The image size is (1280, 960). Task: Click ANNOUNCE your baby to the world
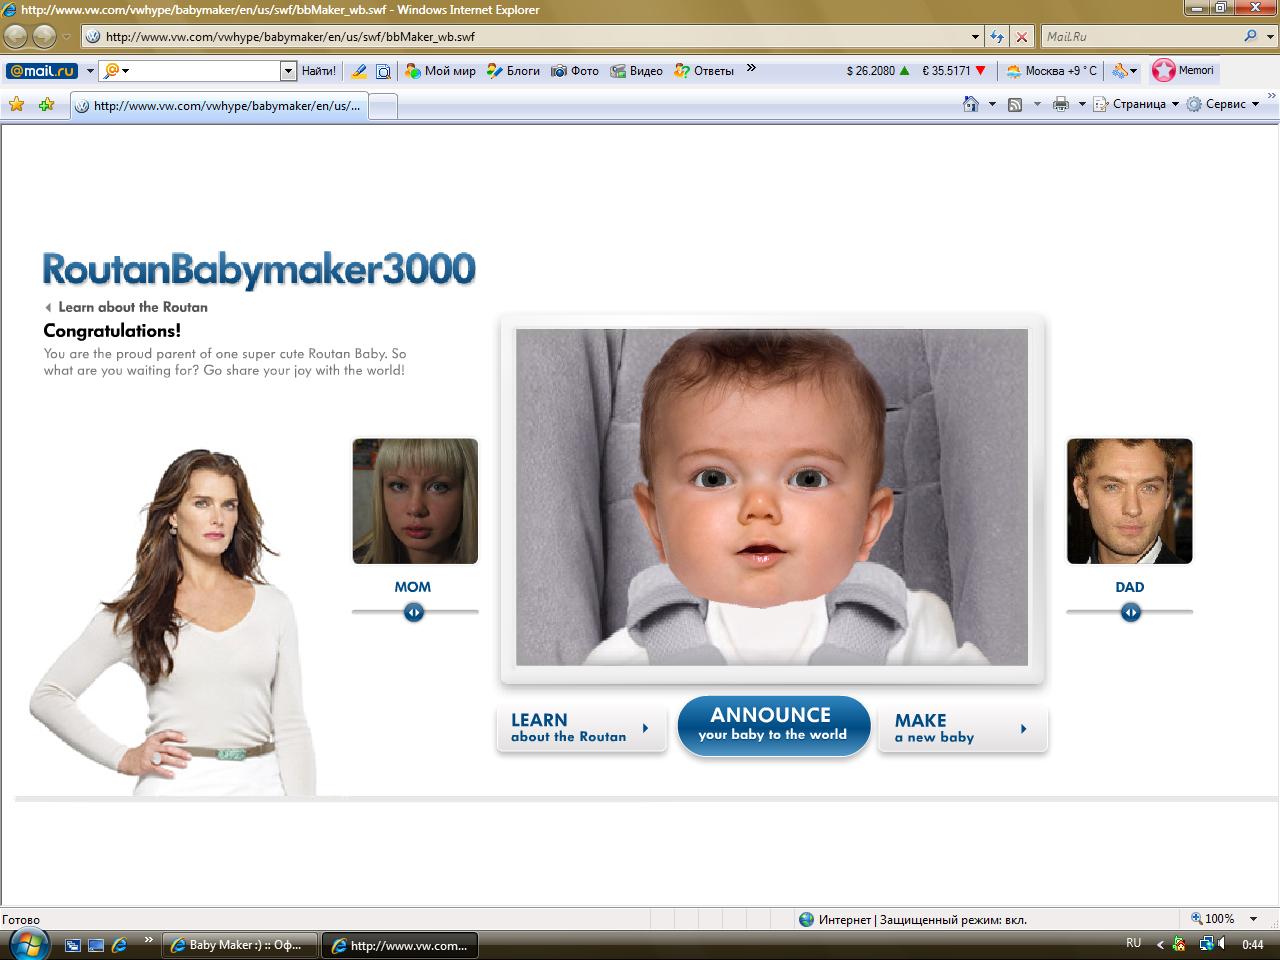click(773, 726)
